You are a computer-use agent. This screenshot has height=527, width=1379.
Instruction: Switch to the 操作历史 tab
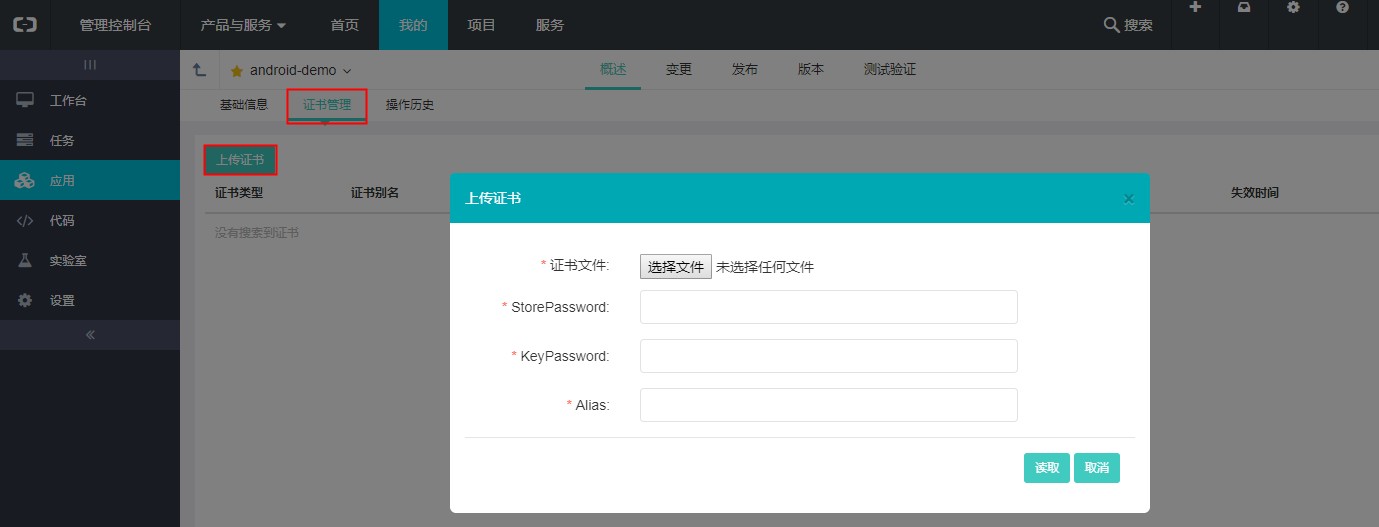(410, 105)
